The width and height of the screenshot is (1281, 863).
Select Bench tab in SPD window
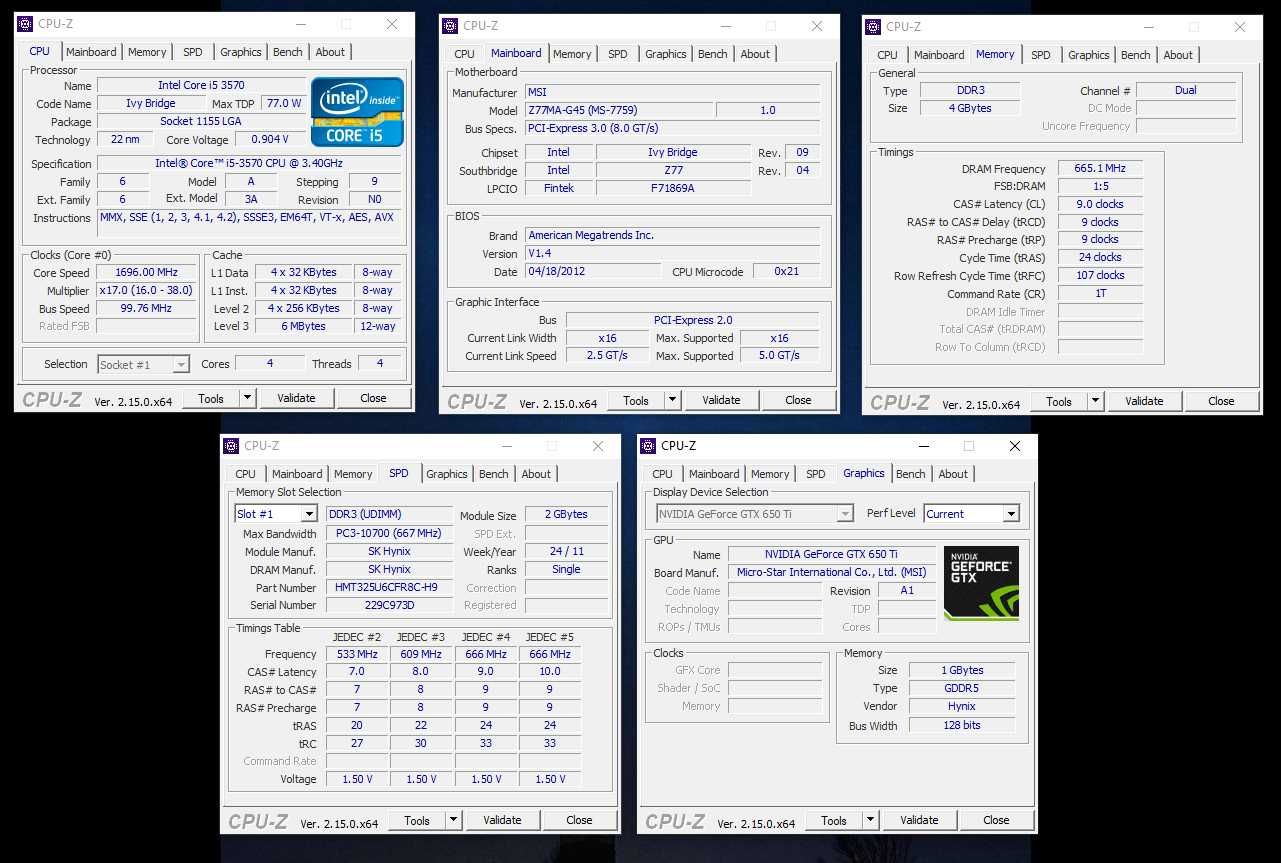(493, 474)
